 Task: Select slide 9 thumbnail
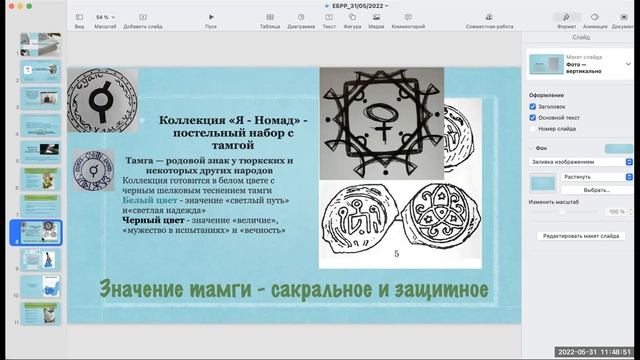pos(40,260)
